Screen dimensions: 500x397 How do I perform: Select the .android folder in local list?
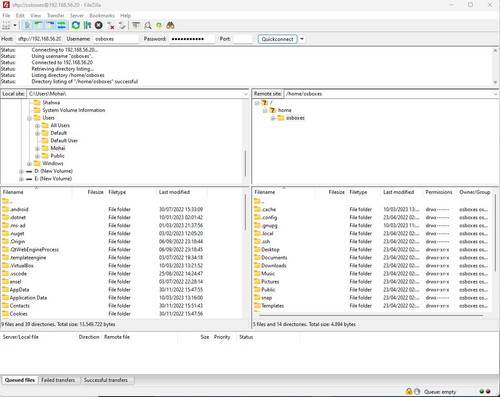pos(19,209)
